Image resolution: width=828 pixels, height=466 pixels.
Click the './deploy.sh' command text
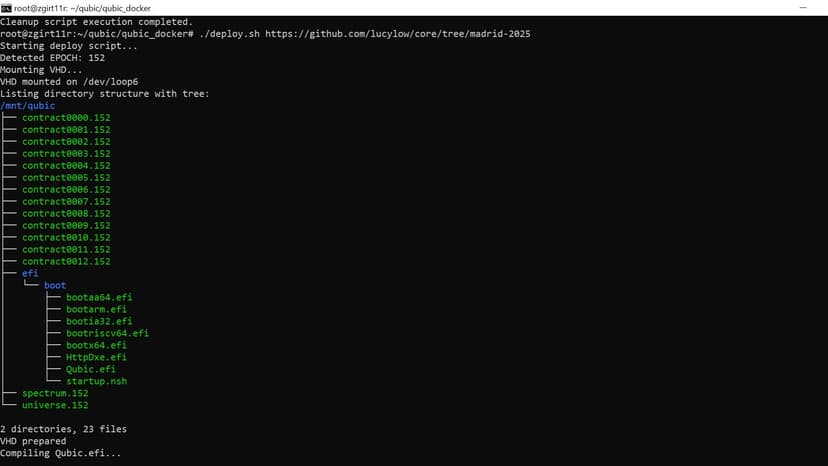click(229, 34)
